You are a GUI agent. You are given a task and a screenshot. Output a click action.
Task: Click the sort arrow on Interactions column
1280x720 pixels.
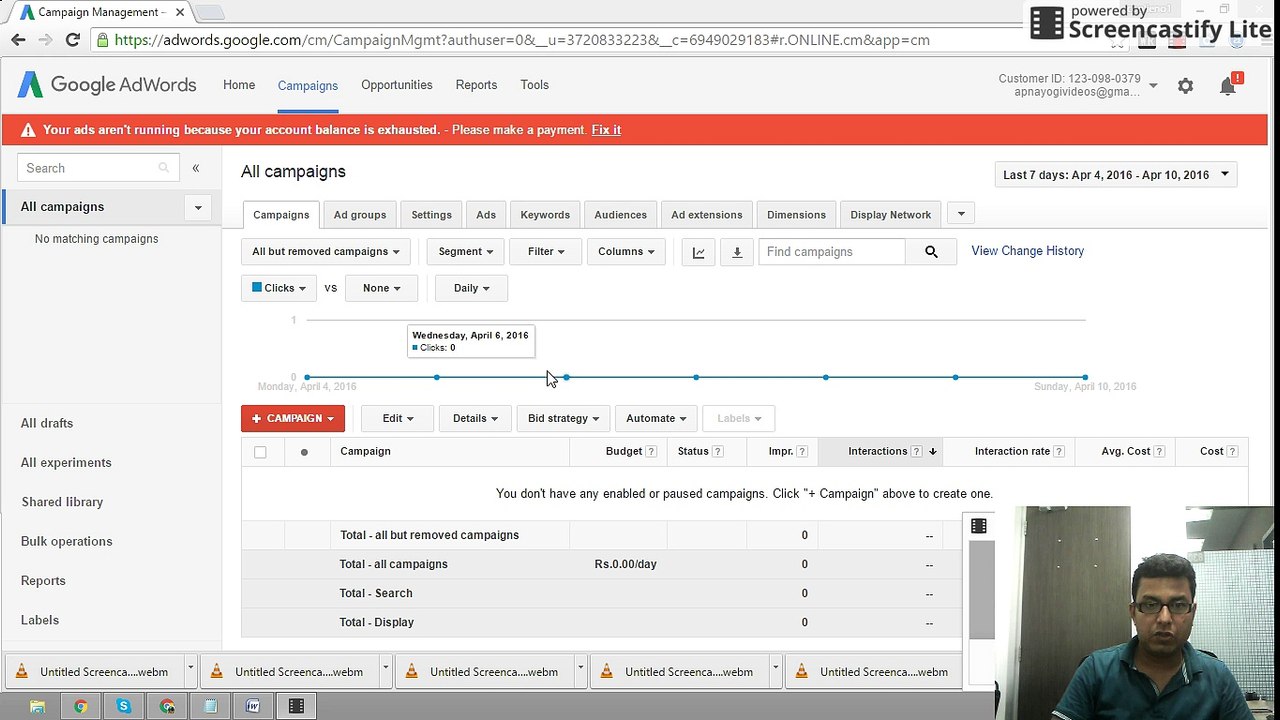(932, 452)
